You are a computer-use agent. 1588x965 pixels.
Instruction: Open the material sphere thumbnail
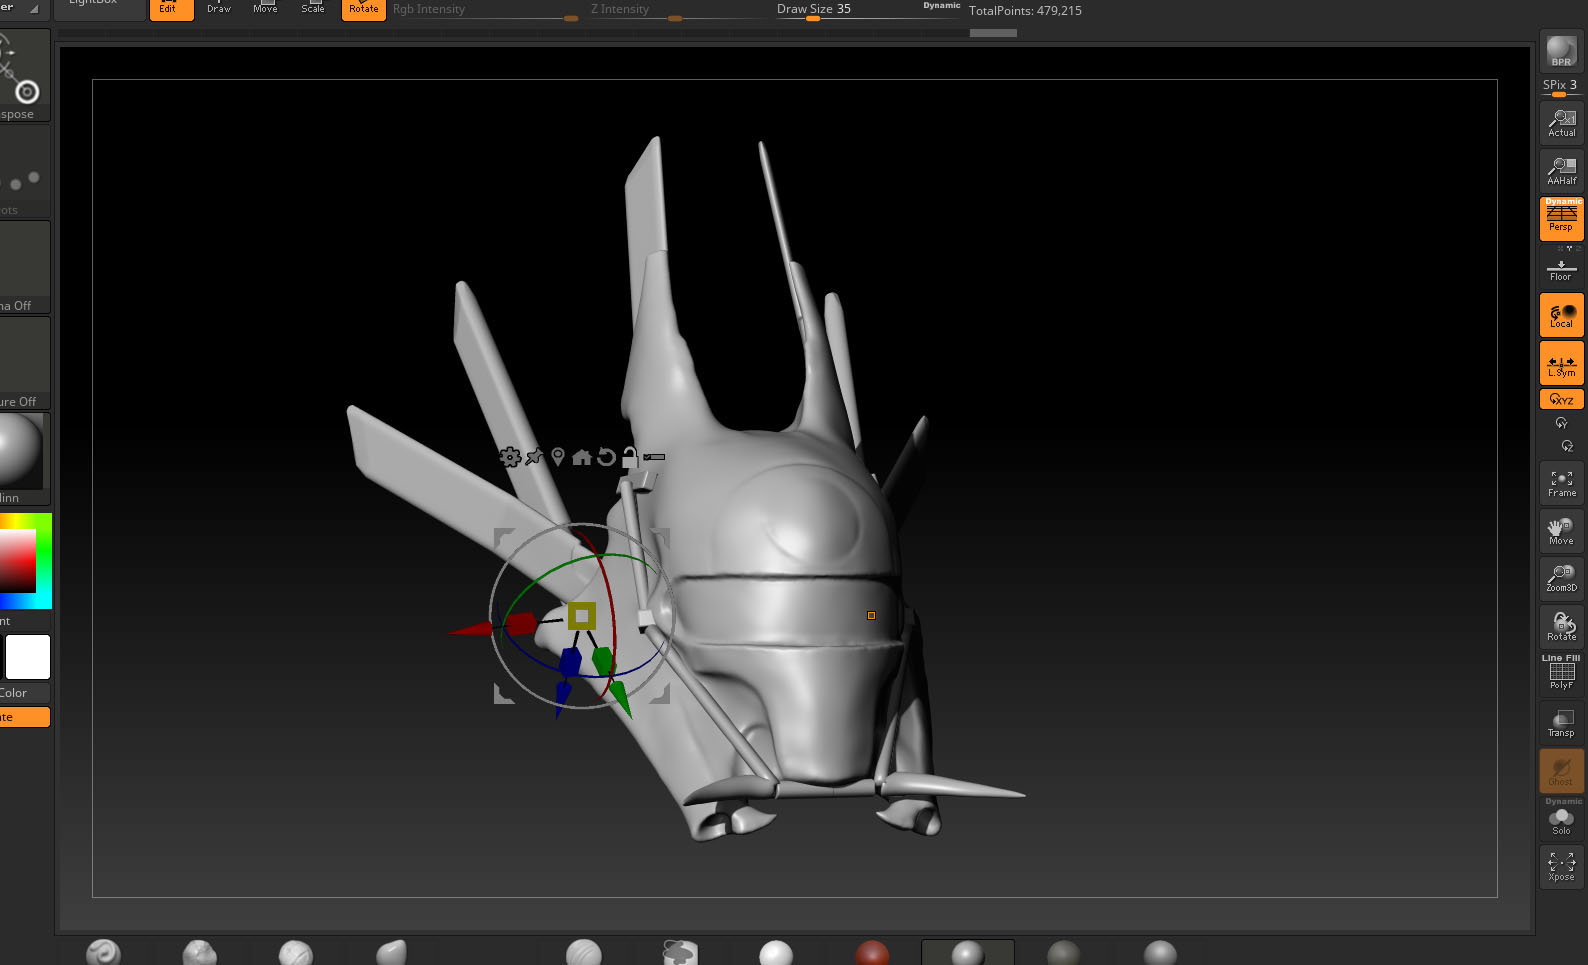pyautogui.click(x=22, y=450)
